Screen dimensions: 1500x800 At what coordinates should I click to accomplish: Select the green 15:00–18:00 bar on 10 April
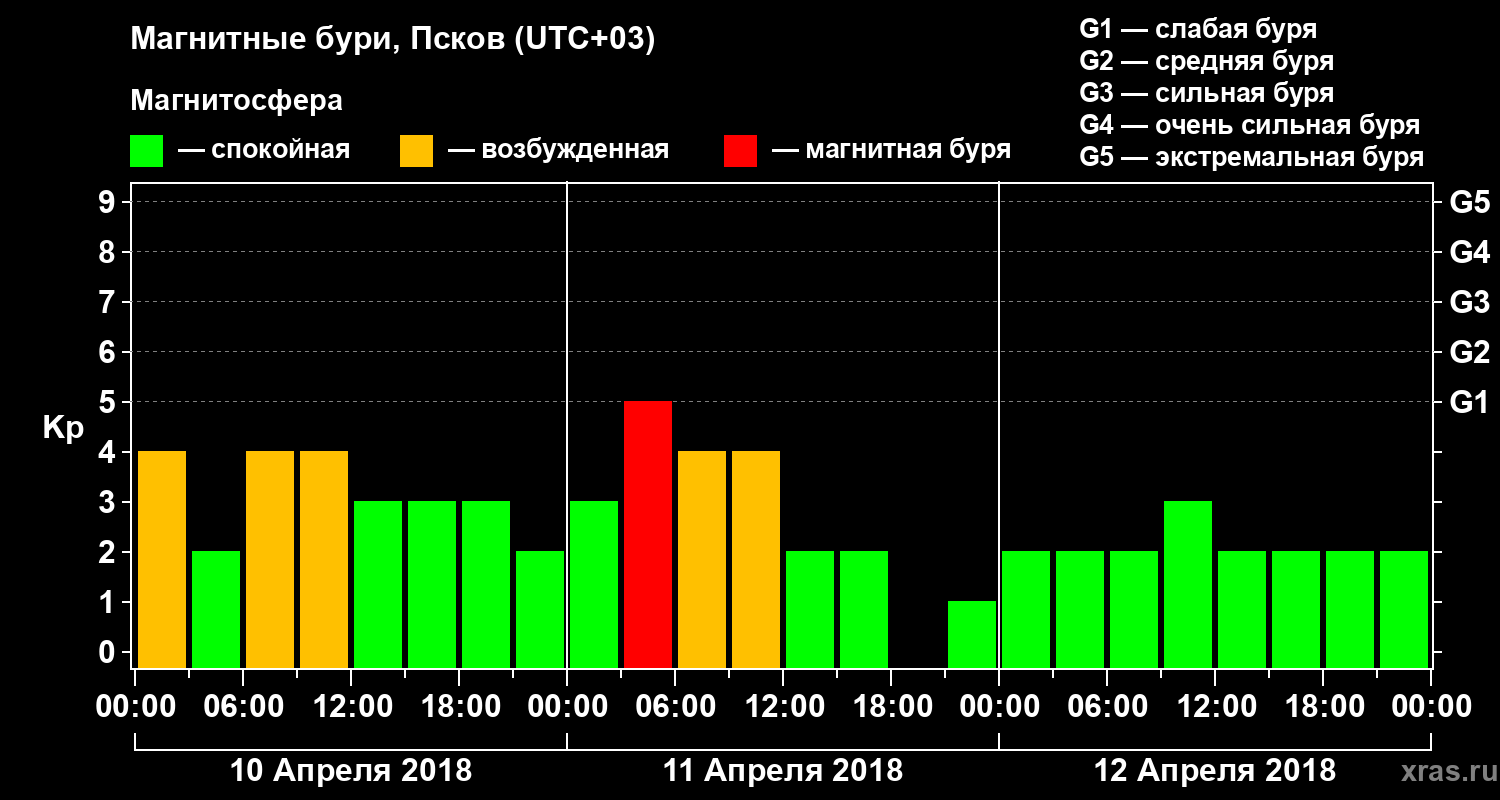[432, 584]
